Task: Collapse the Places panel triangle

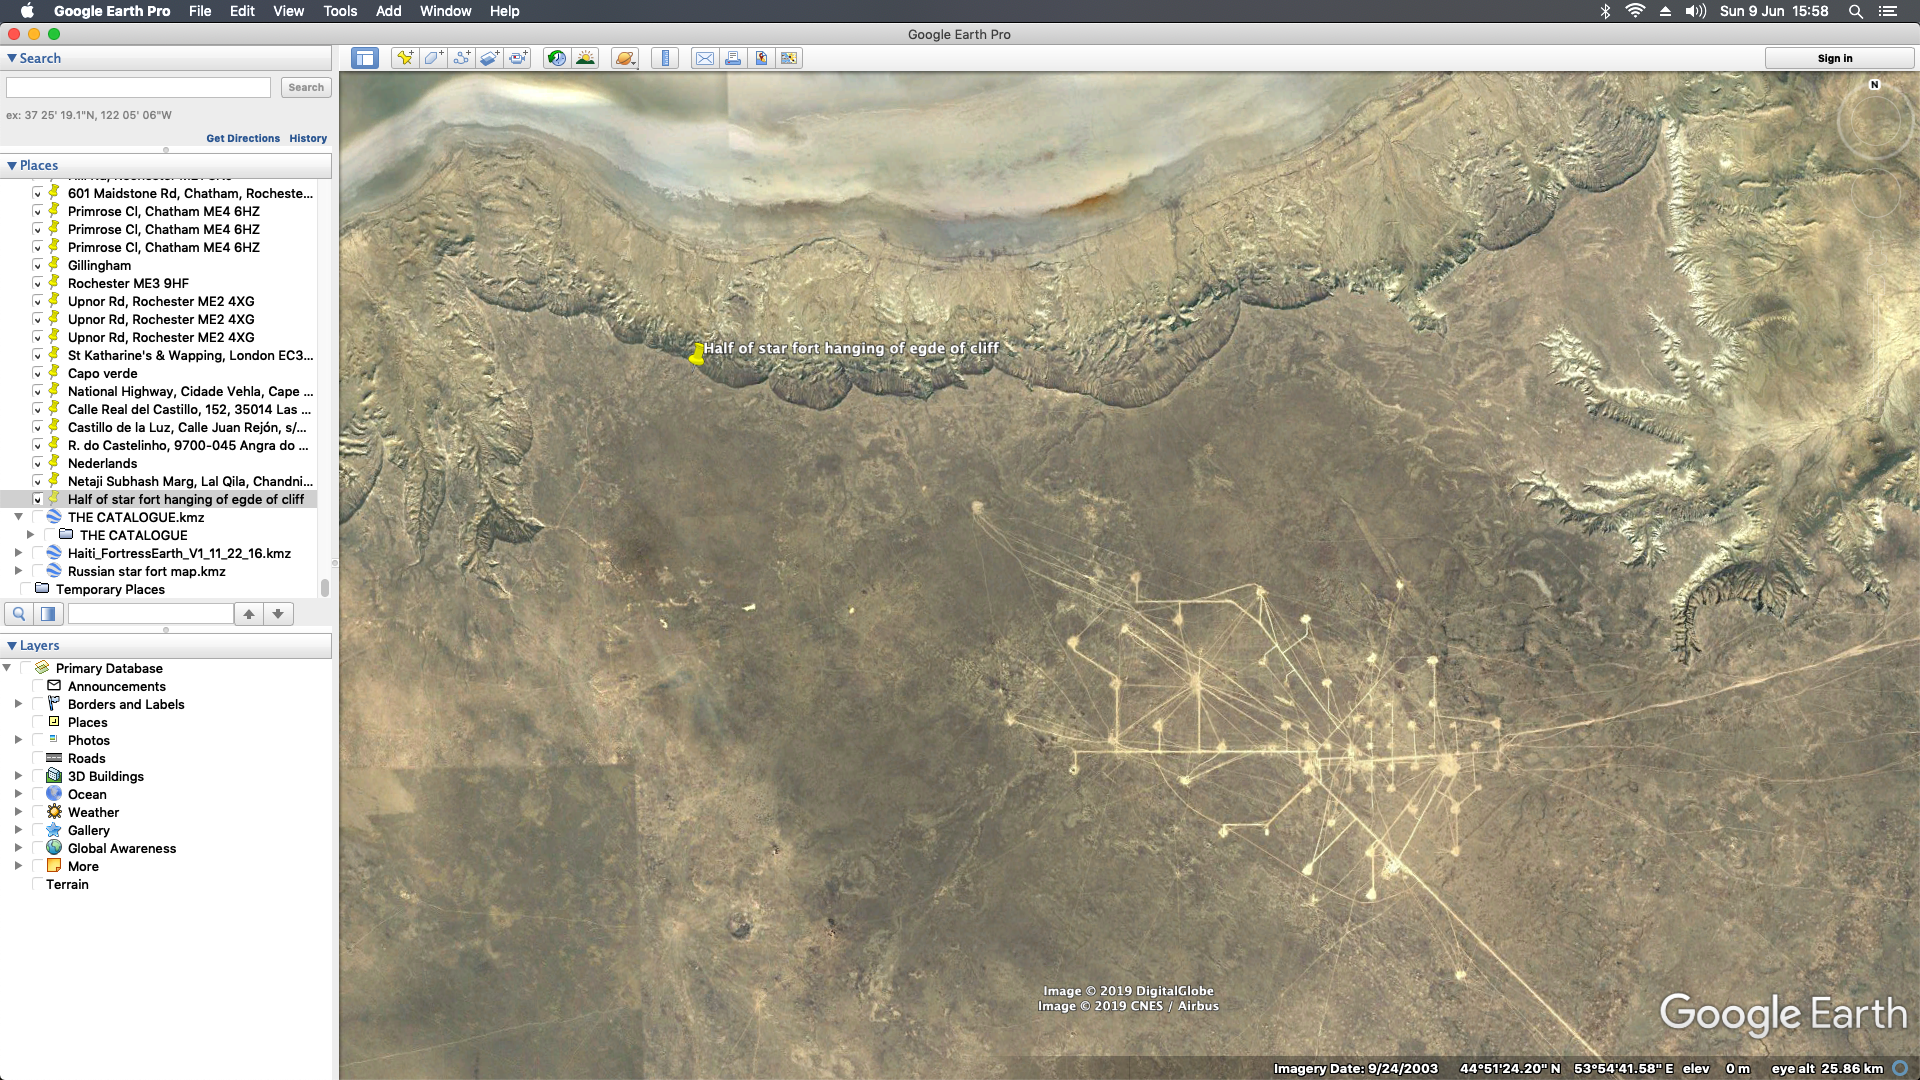Action: [12, 165]
